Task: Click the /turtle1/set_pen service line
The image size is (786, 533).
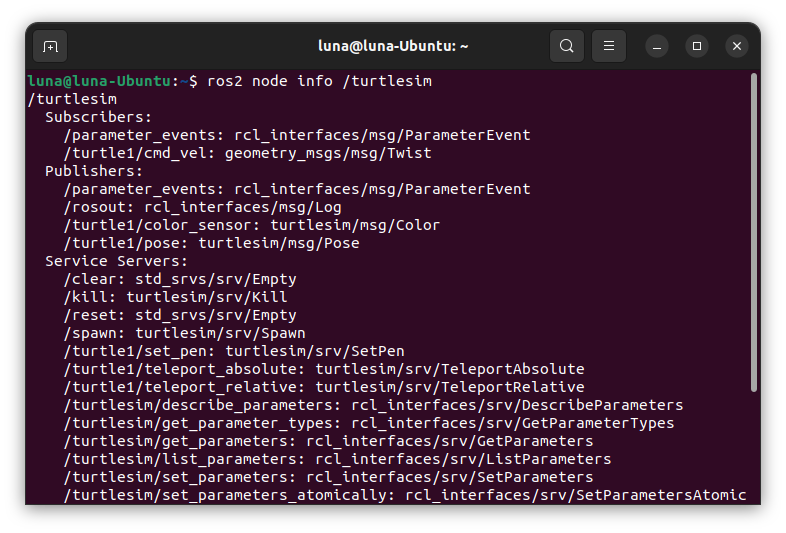Action: point(234,351)
